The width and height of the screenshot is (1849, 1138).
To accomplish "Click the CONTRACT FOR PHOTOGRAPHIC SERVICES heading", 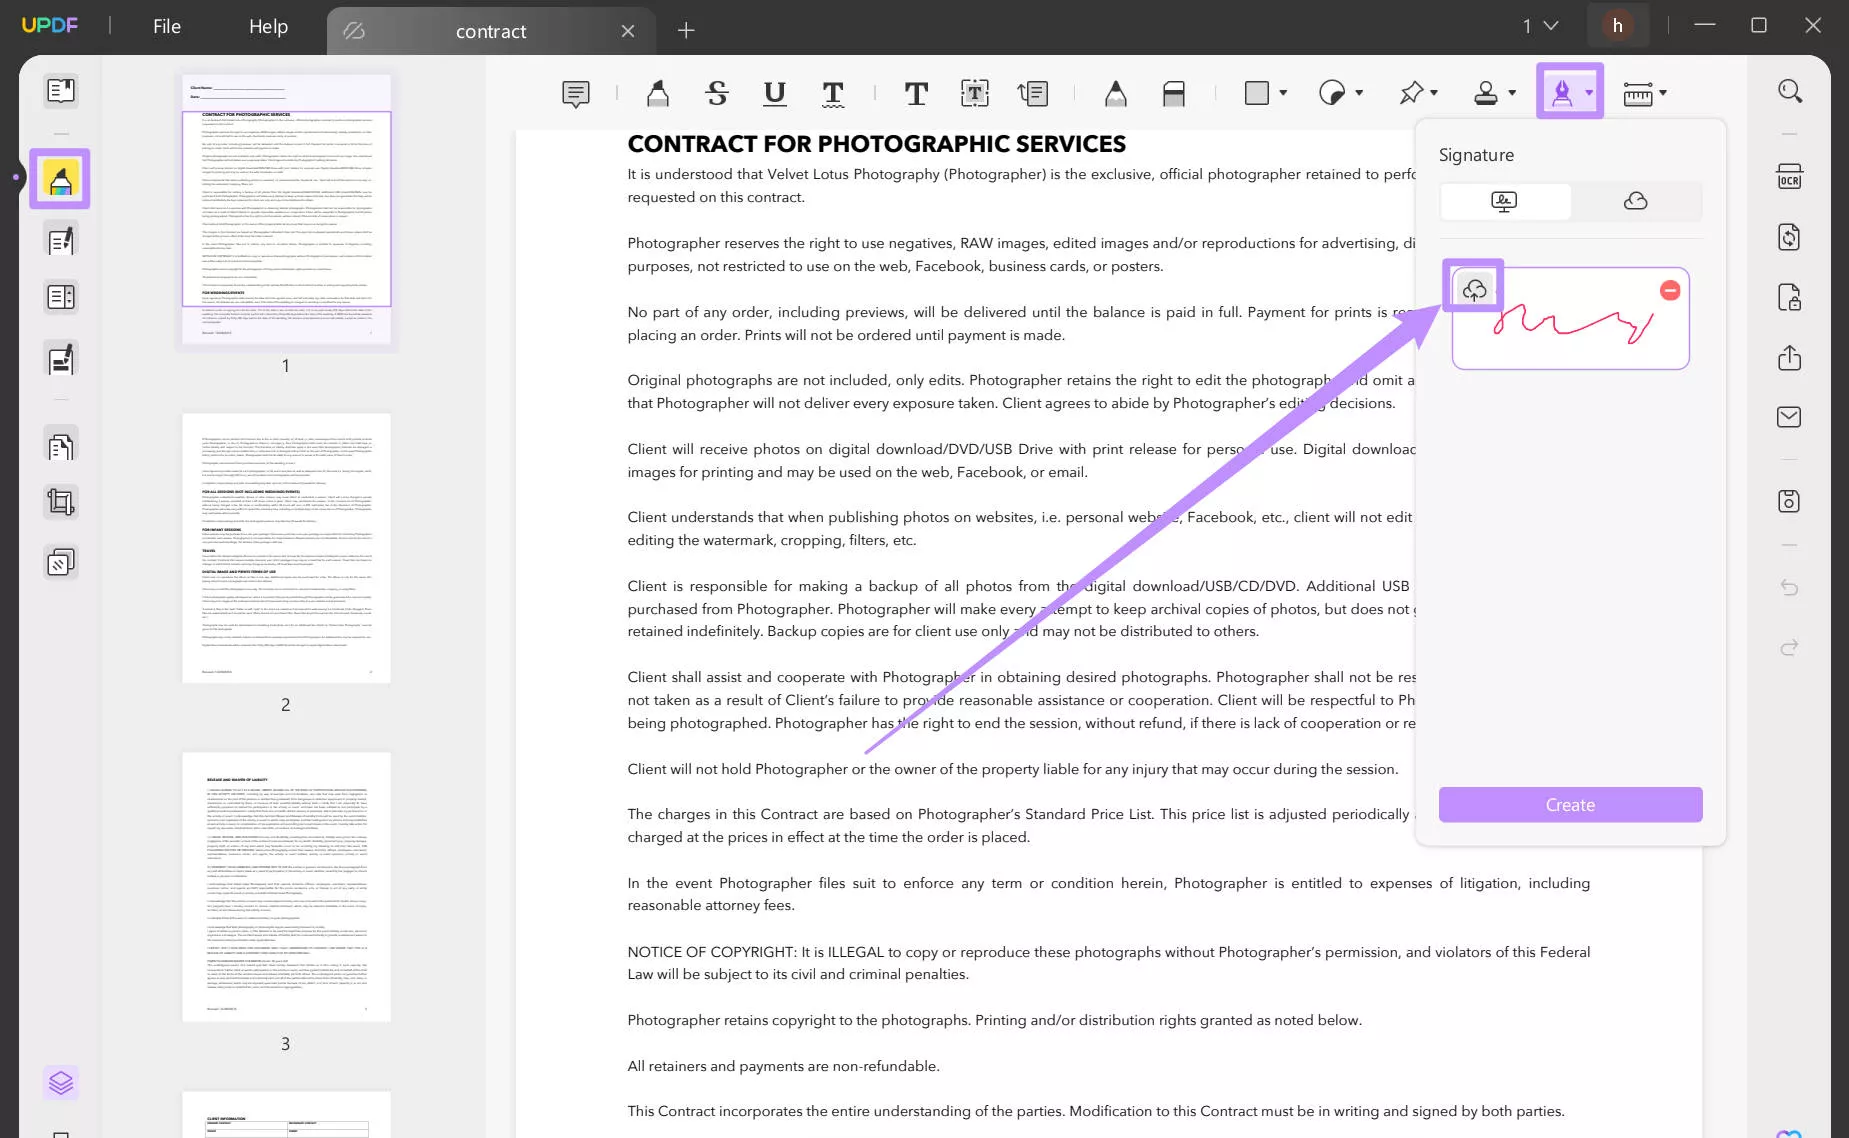I will point(876,144).
